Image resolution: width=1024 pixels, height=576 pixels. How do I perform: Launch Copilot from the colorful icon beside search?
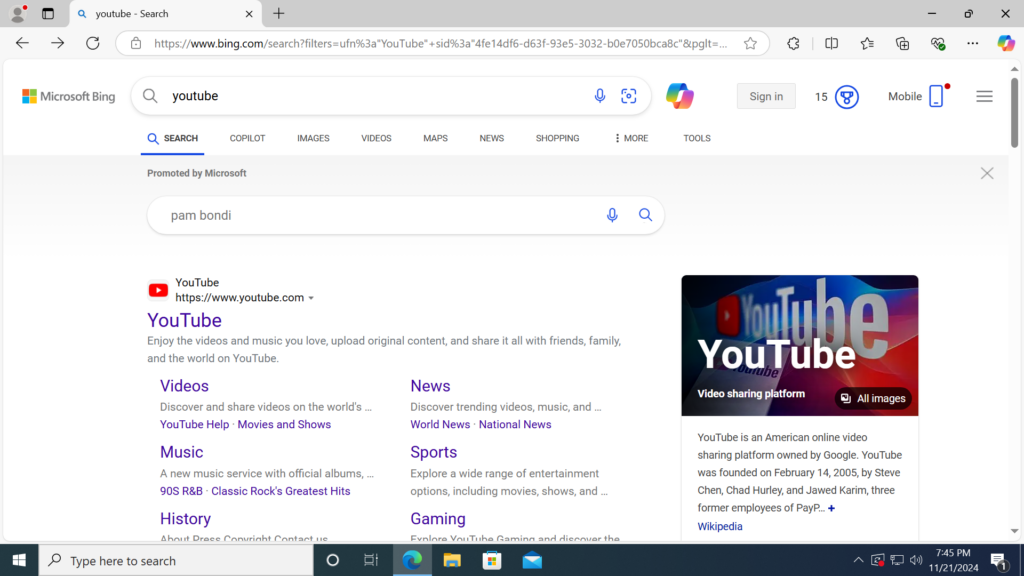680,96
